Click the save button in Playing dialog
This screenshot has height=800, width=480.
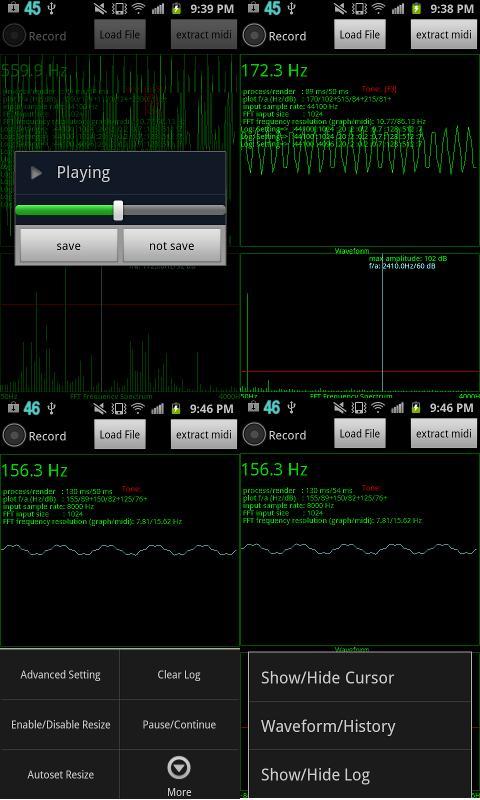(x=68, y=245)
